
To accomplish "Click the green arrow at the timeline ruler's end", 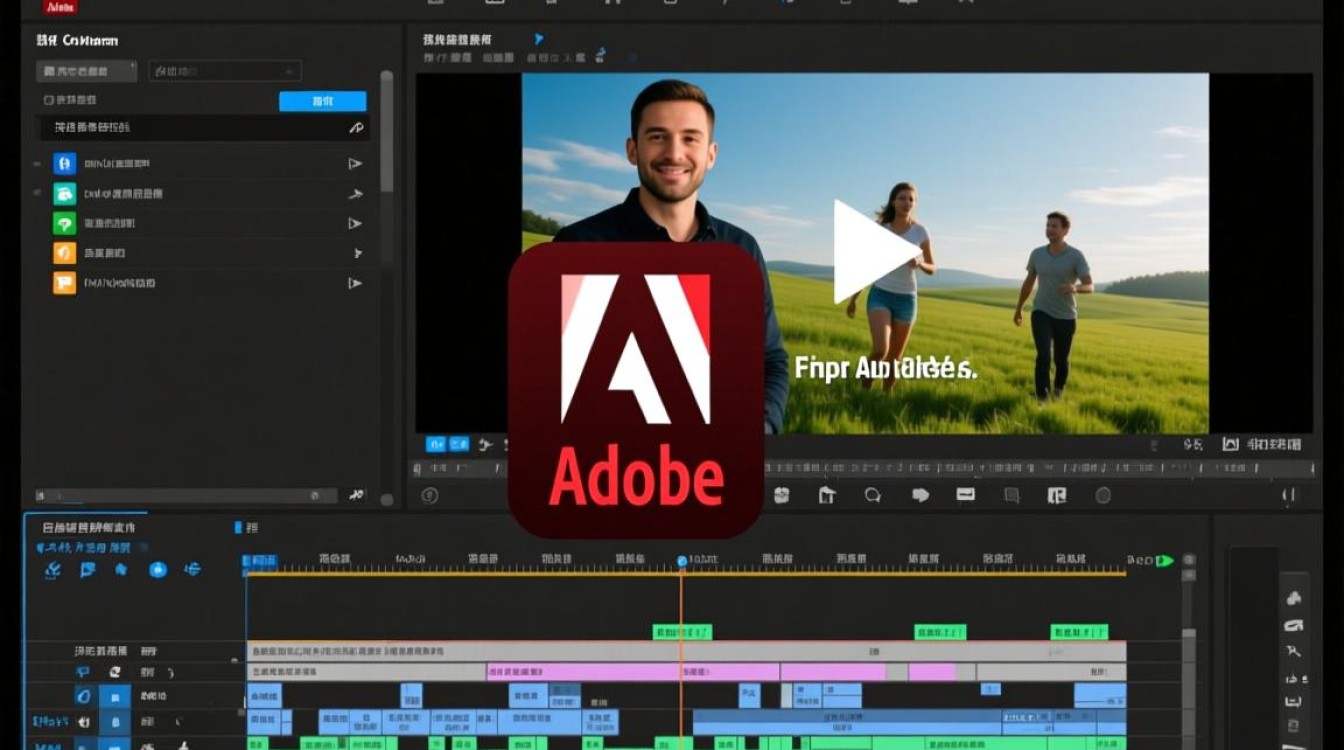I will point(1164,561).
